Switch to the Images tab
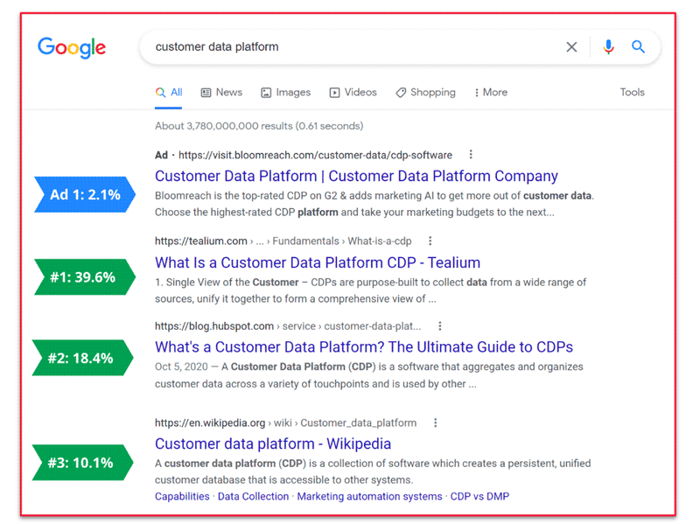Viewport: 700px width, 524px height. pyautogui.click(x=286, y=92)
